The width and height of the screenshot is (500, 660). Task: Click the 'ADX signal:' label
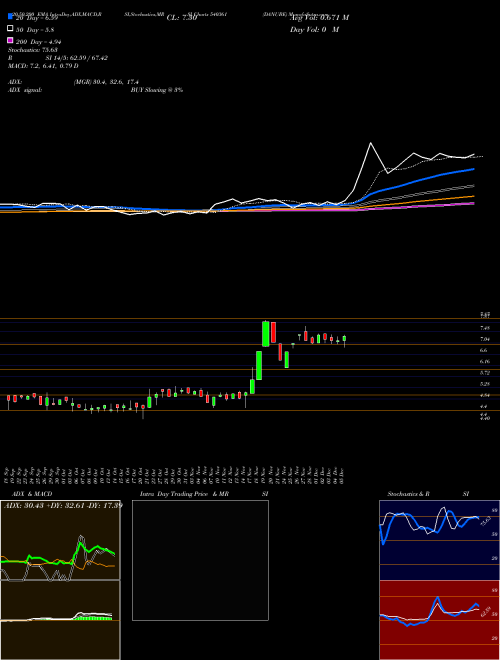tap(25, 90)
